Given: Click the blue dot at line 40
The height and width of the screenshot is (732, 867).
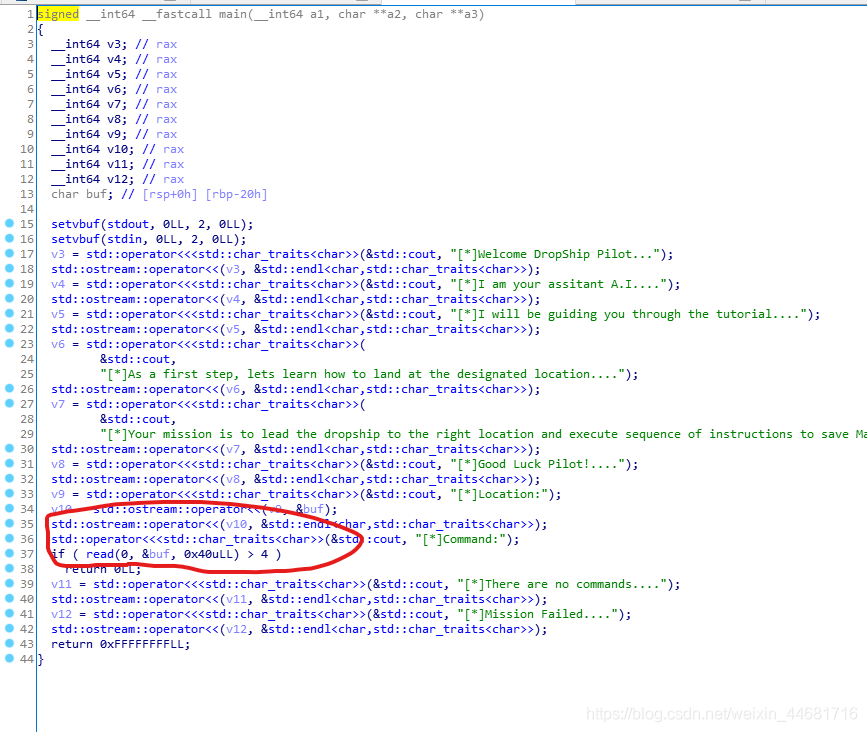Looking at the screenshot, I should [9, 598].
